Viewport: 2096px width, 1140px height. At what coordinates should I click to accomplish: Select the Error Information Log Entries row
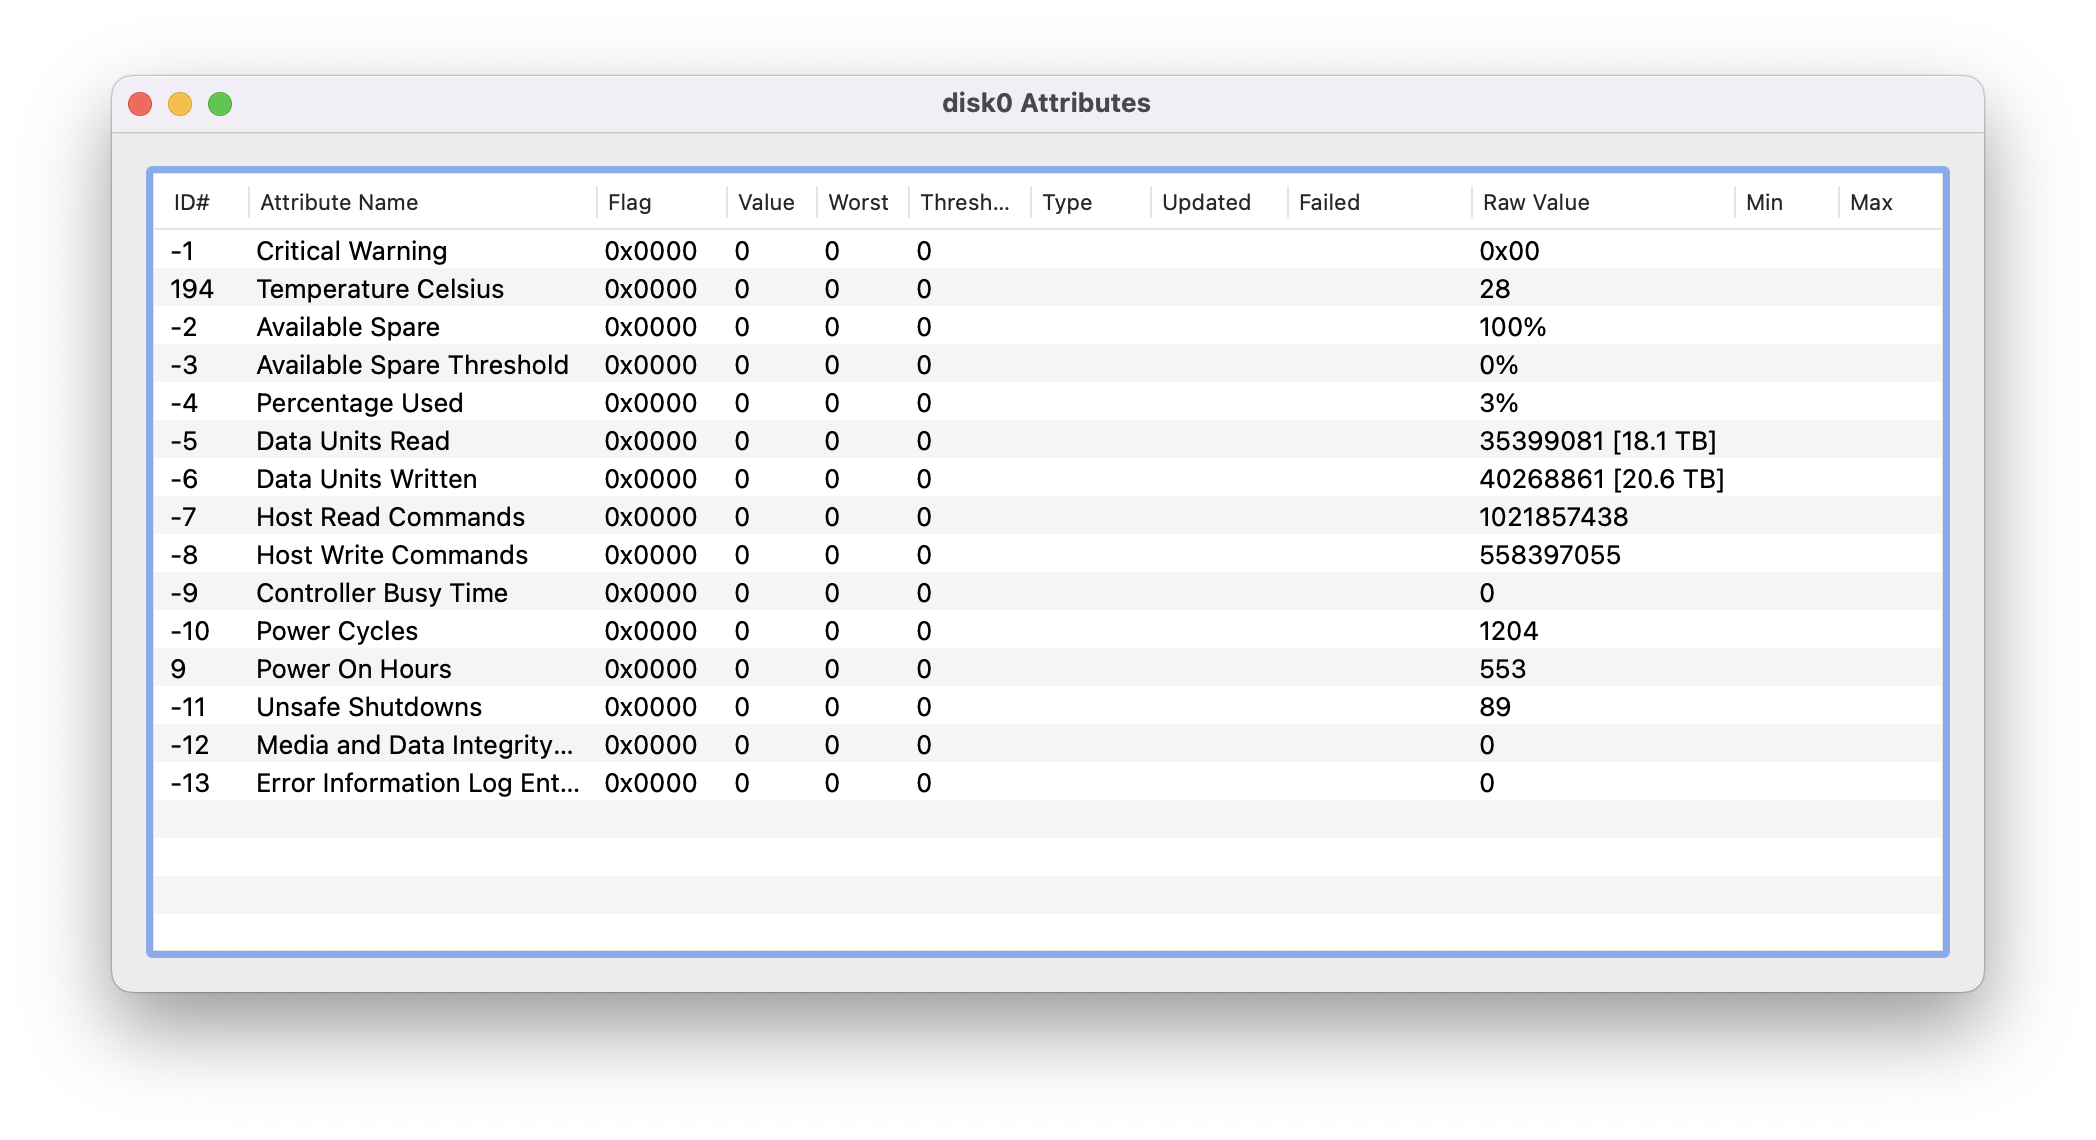pos(417,783)
